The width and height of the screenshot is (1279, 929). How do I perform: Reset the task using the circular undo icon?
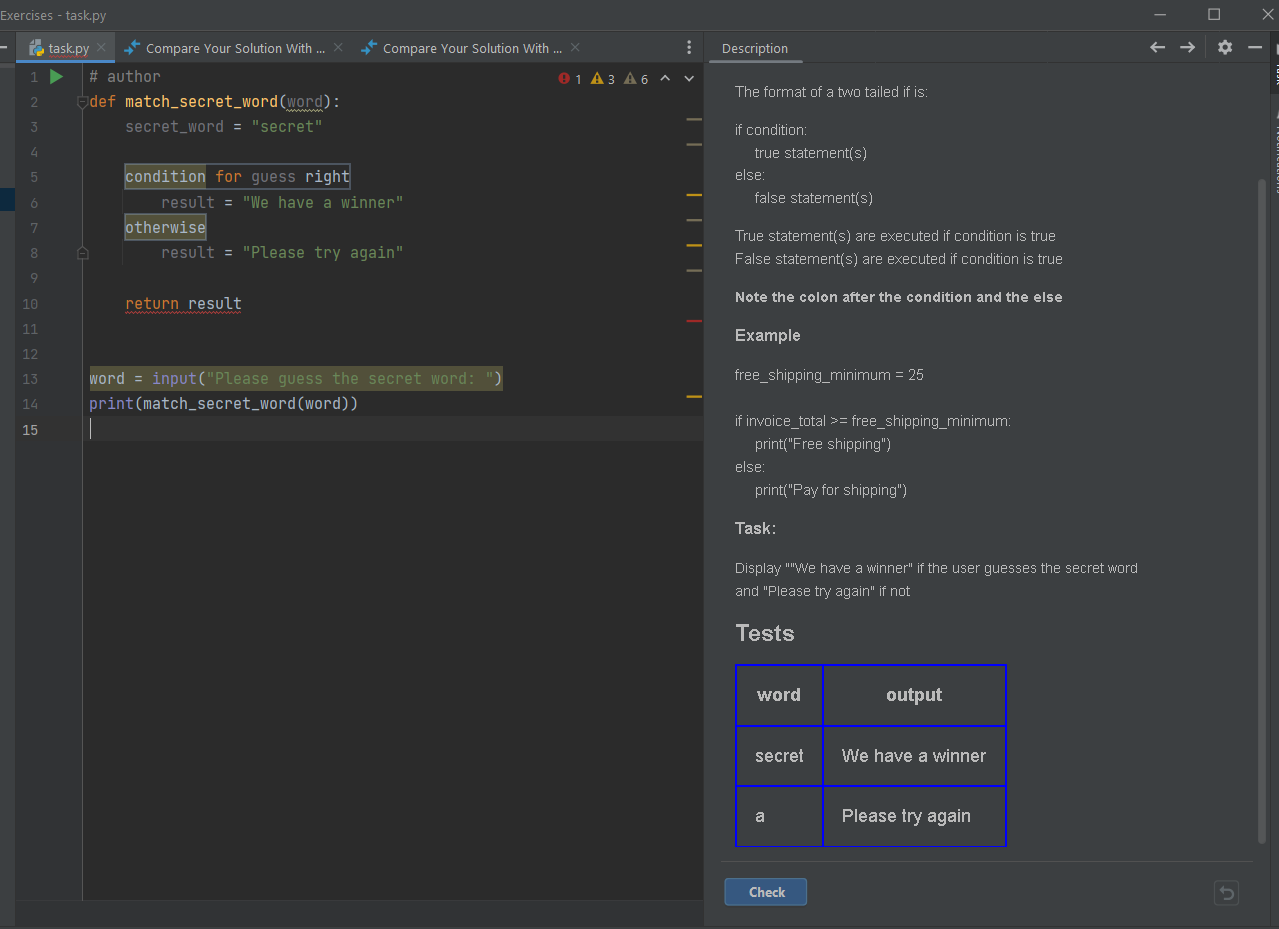(1226, 892)
